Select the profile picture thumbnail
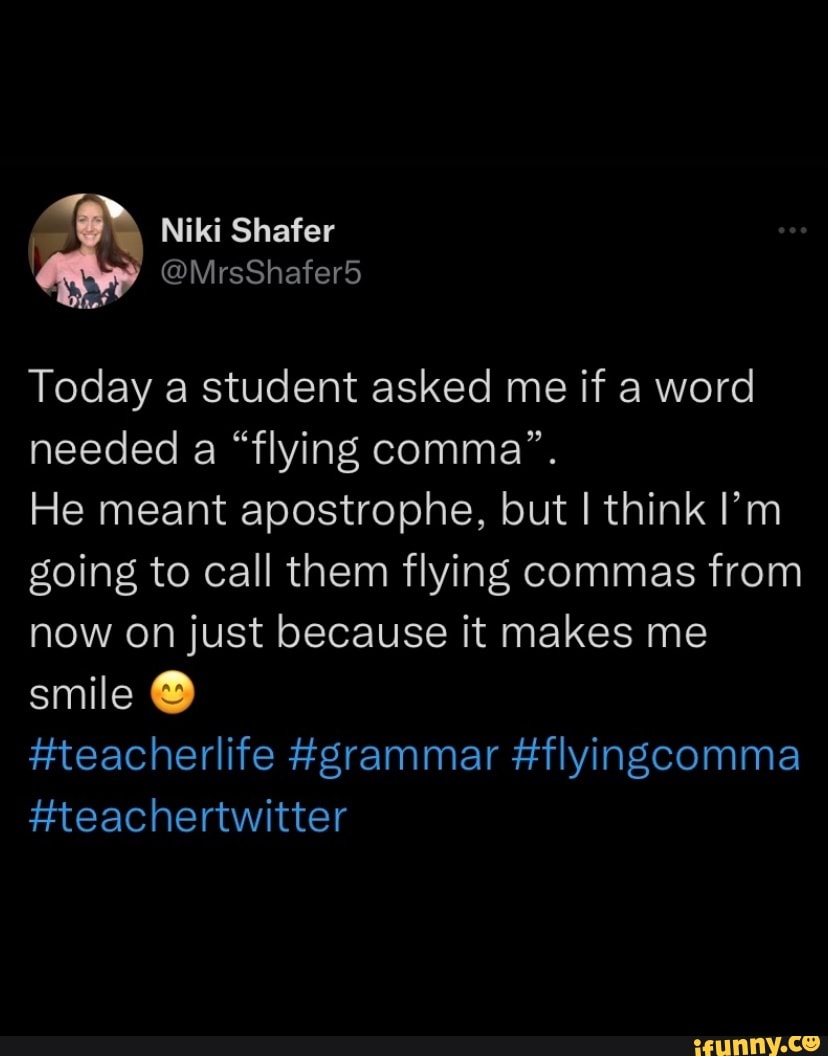 [90, 250]
